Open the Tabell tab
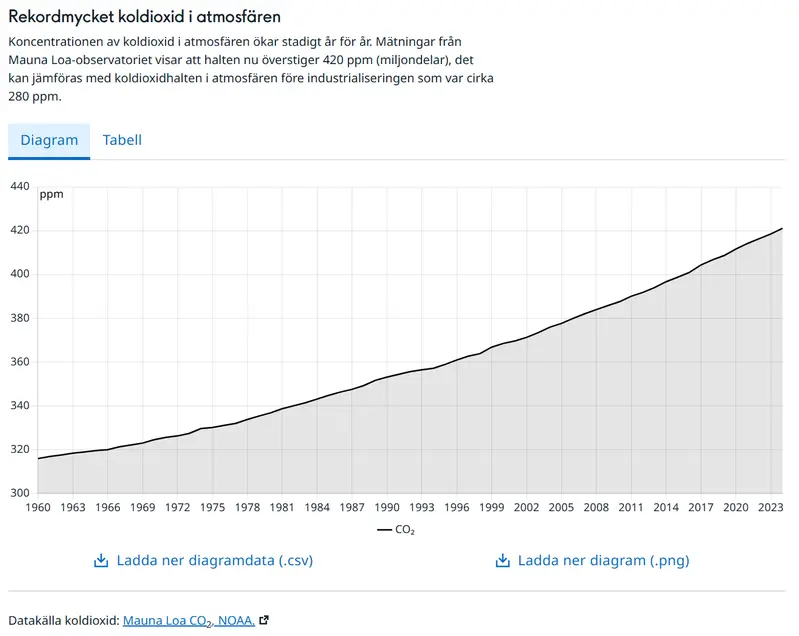This screenshot has height=636, width=799. pyautogui.click(x=122, y=140)
